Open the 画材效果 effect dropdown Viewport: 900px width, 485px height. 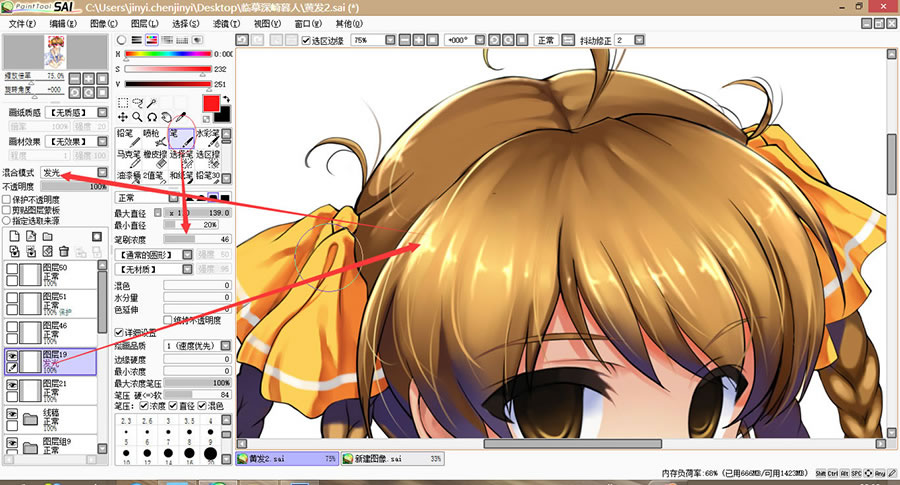[x=102, y=141]
